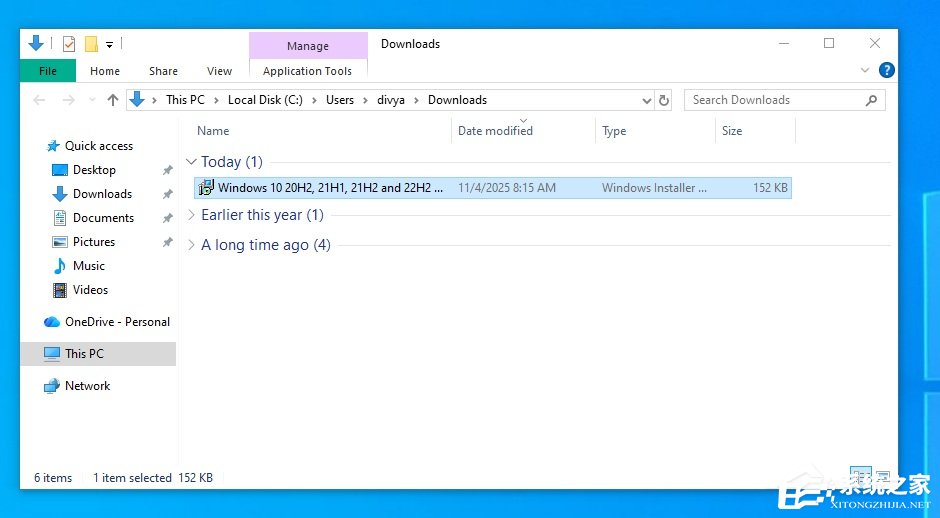Refresh the Downloads folder

664,100
